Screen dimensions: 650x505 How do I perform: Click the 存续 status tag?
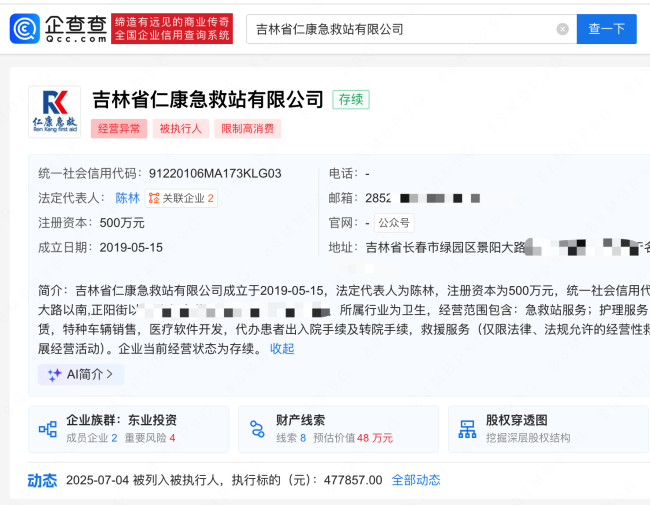click(x=351, y=100)
